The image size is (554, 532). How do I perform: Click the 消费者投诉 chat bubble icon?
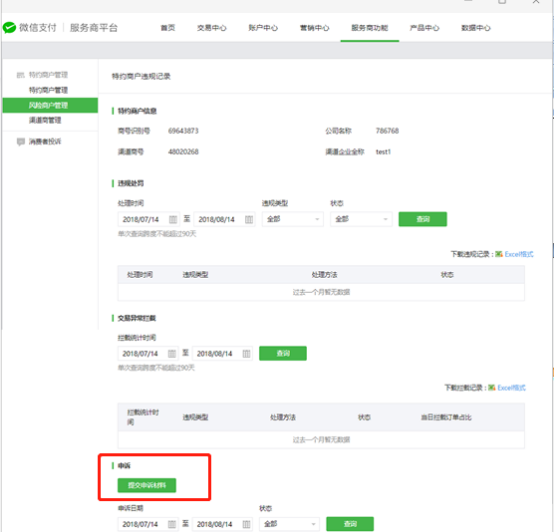coord(21,142)
